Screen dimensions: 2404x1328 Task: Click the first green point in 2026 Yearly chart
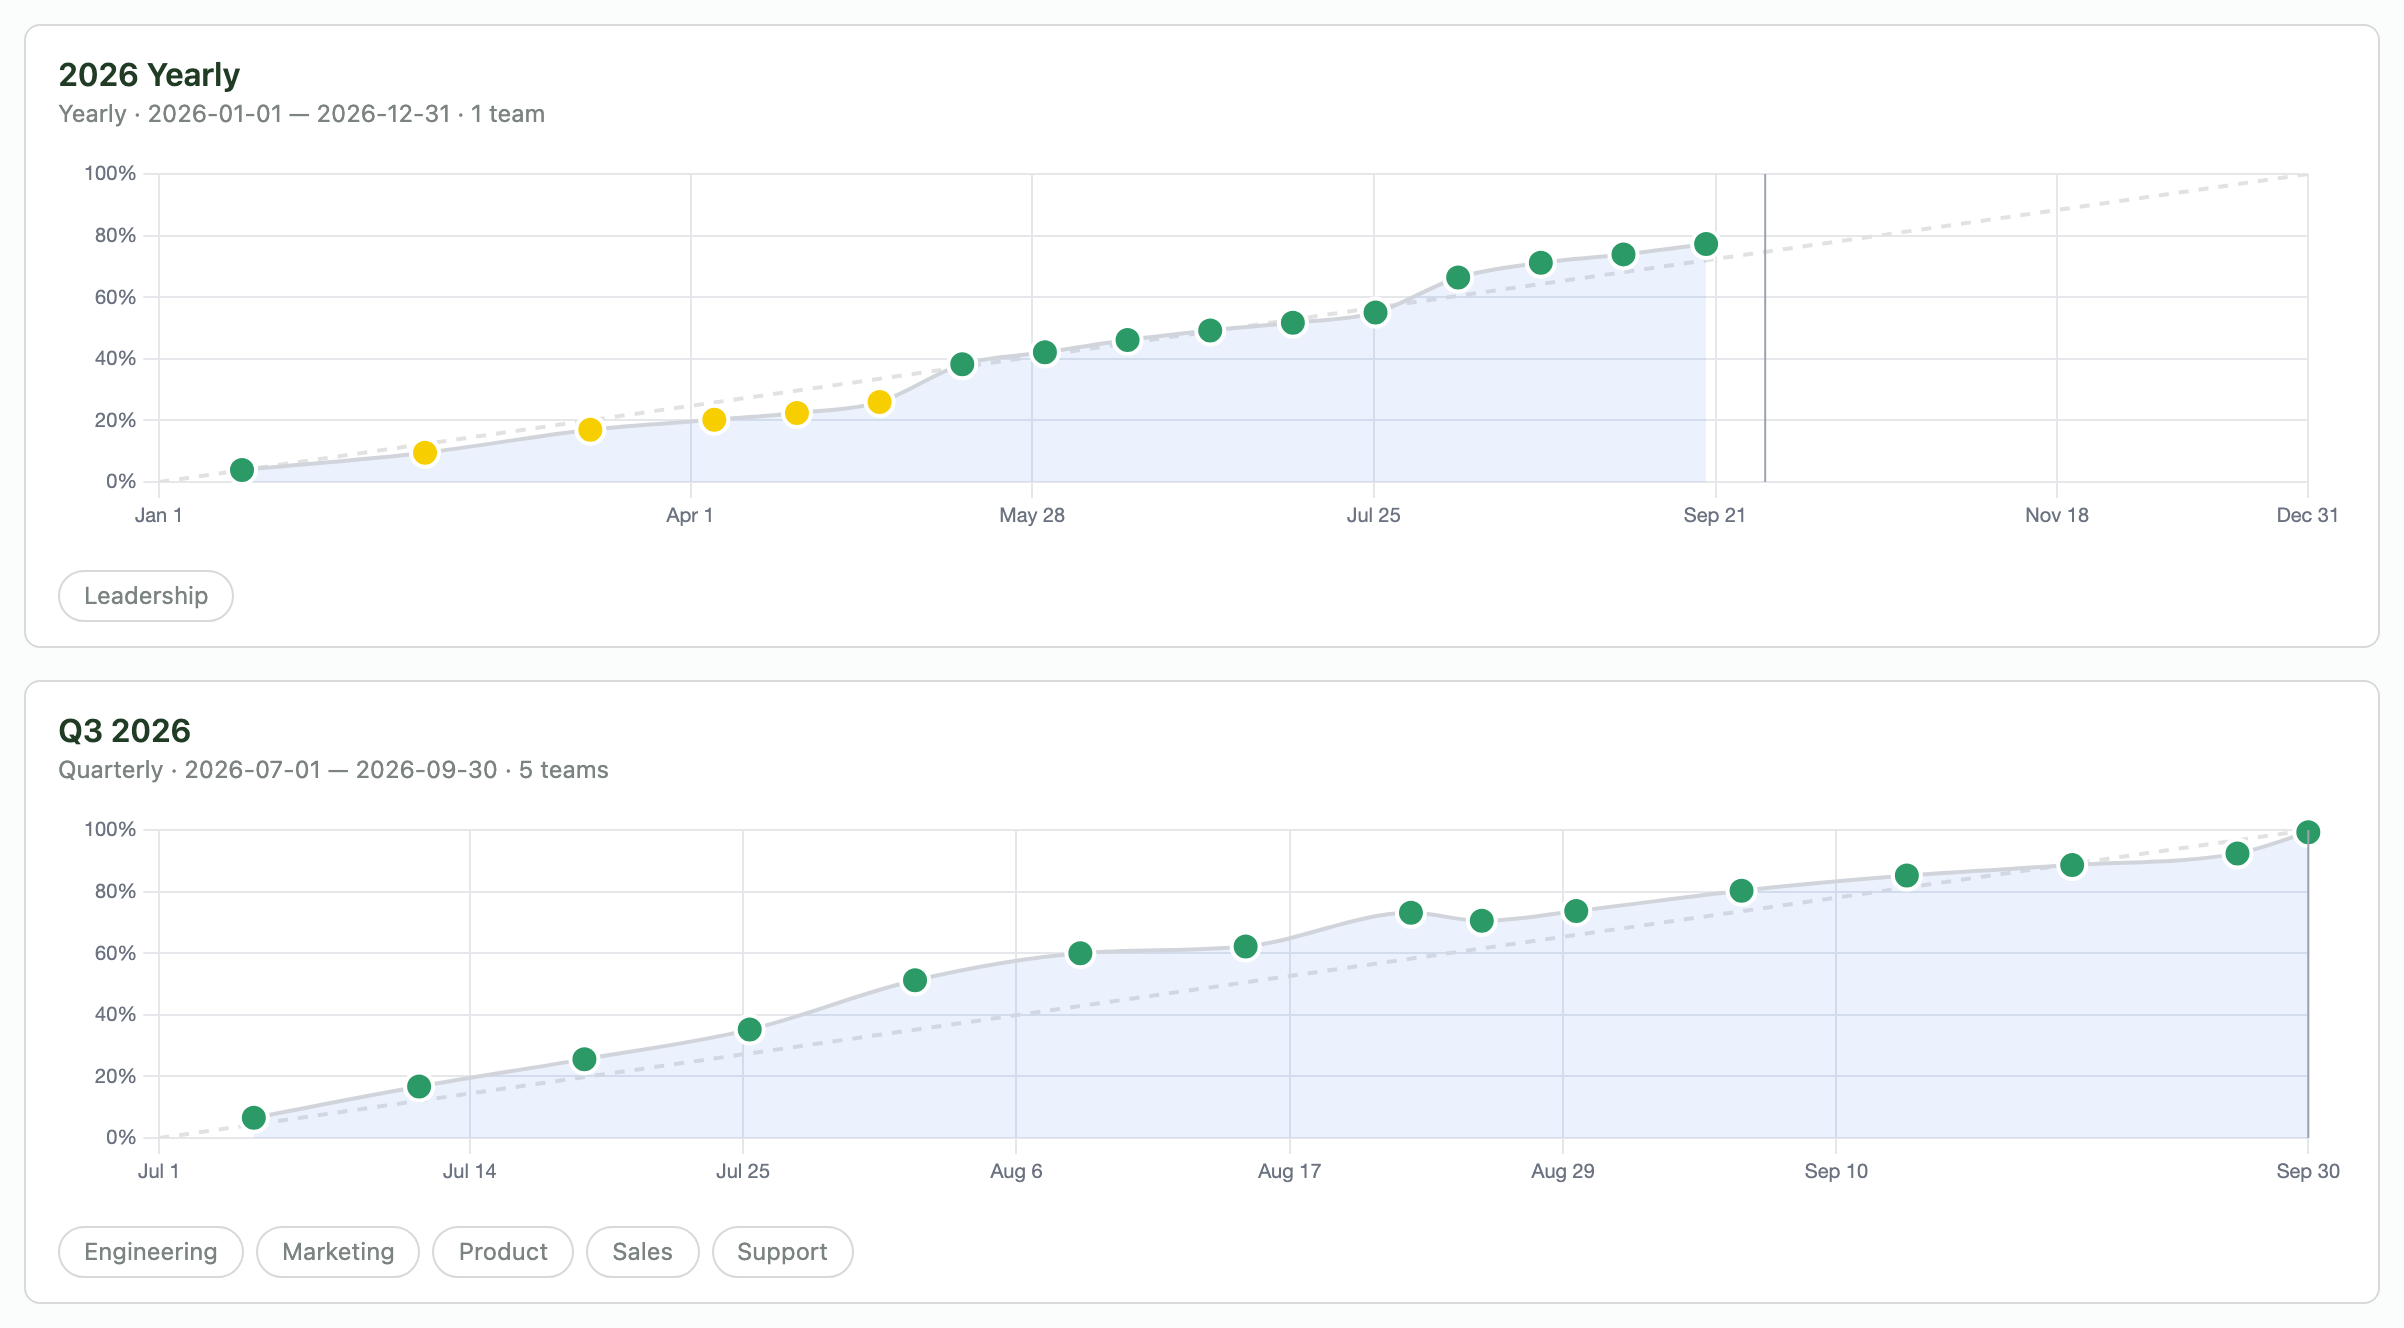[242, 470]
